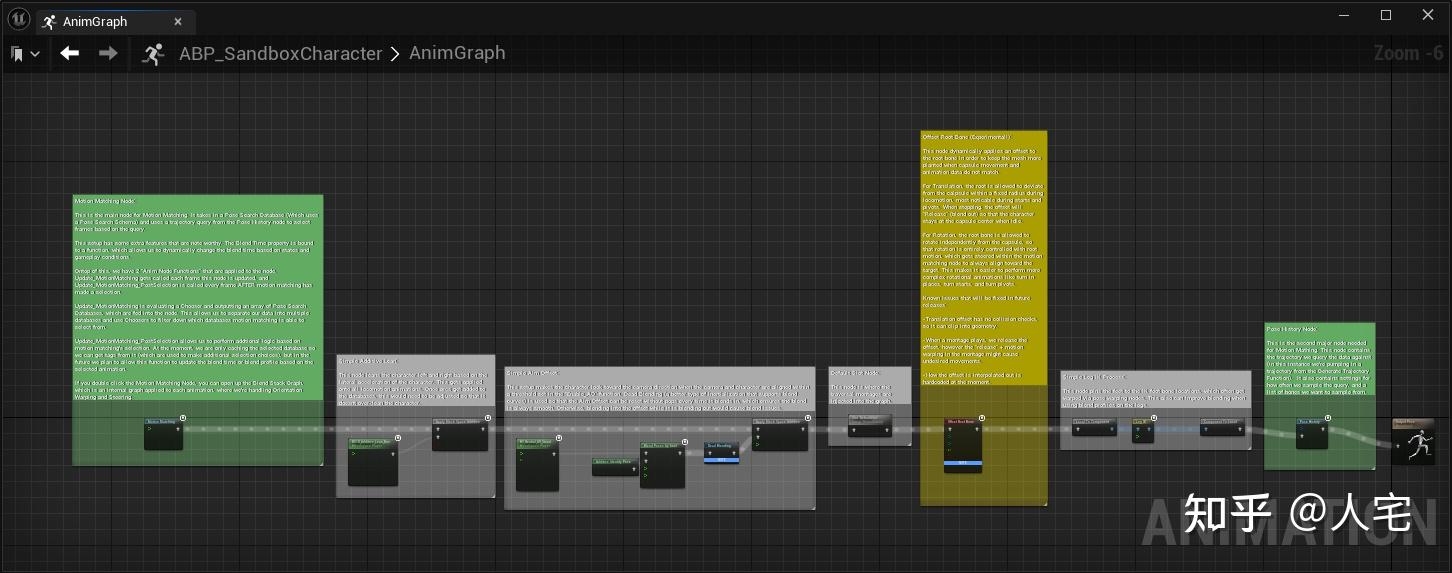Select the Pose History Node comment title

[x=1291, y=328]
